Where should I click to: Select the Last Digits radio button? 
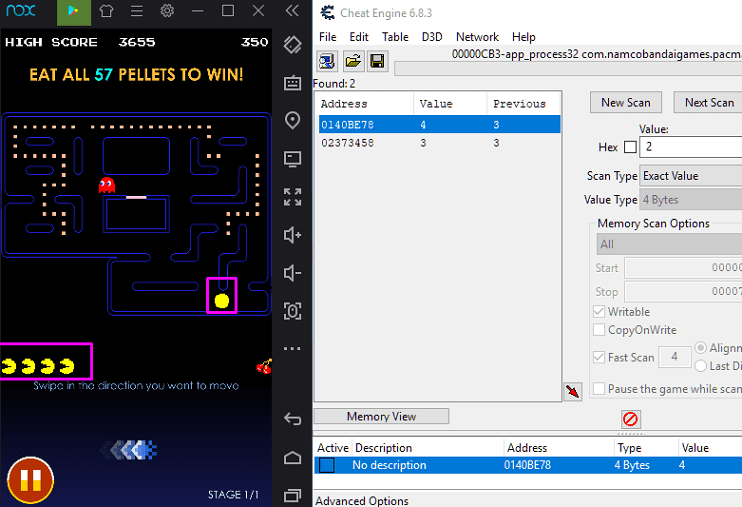tap(700, 366)
